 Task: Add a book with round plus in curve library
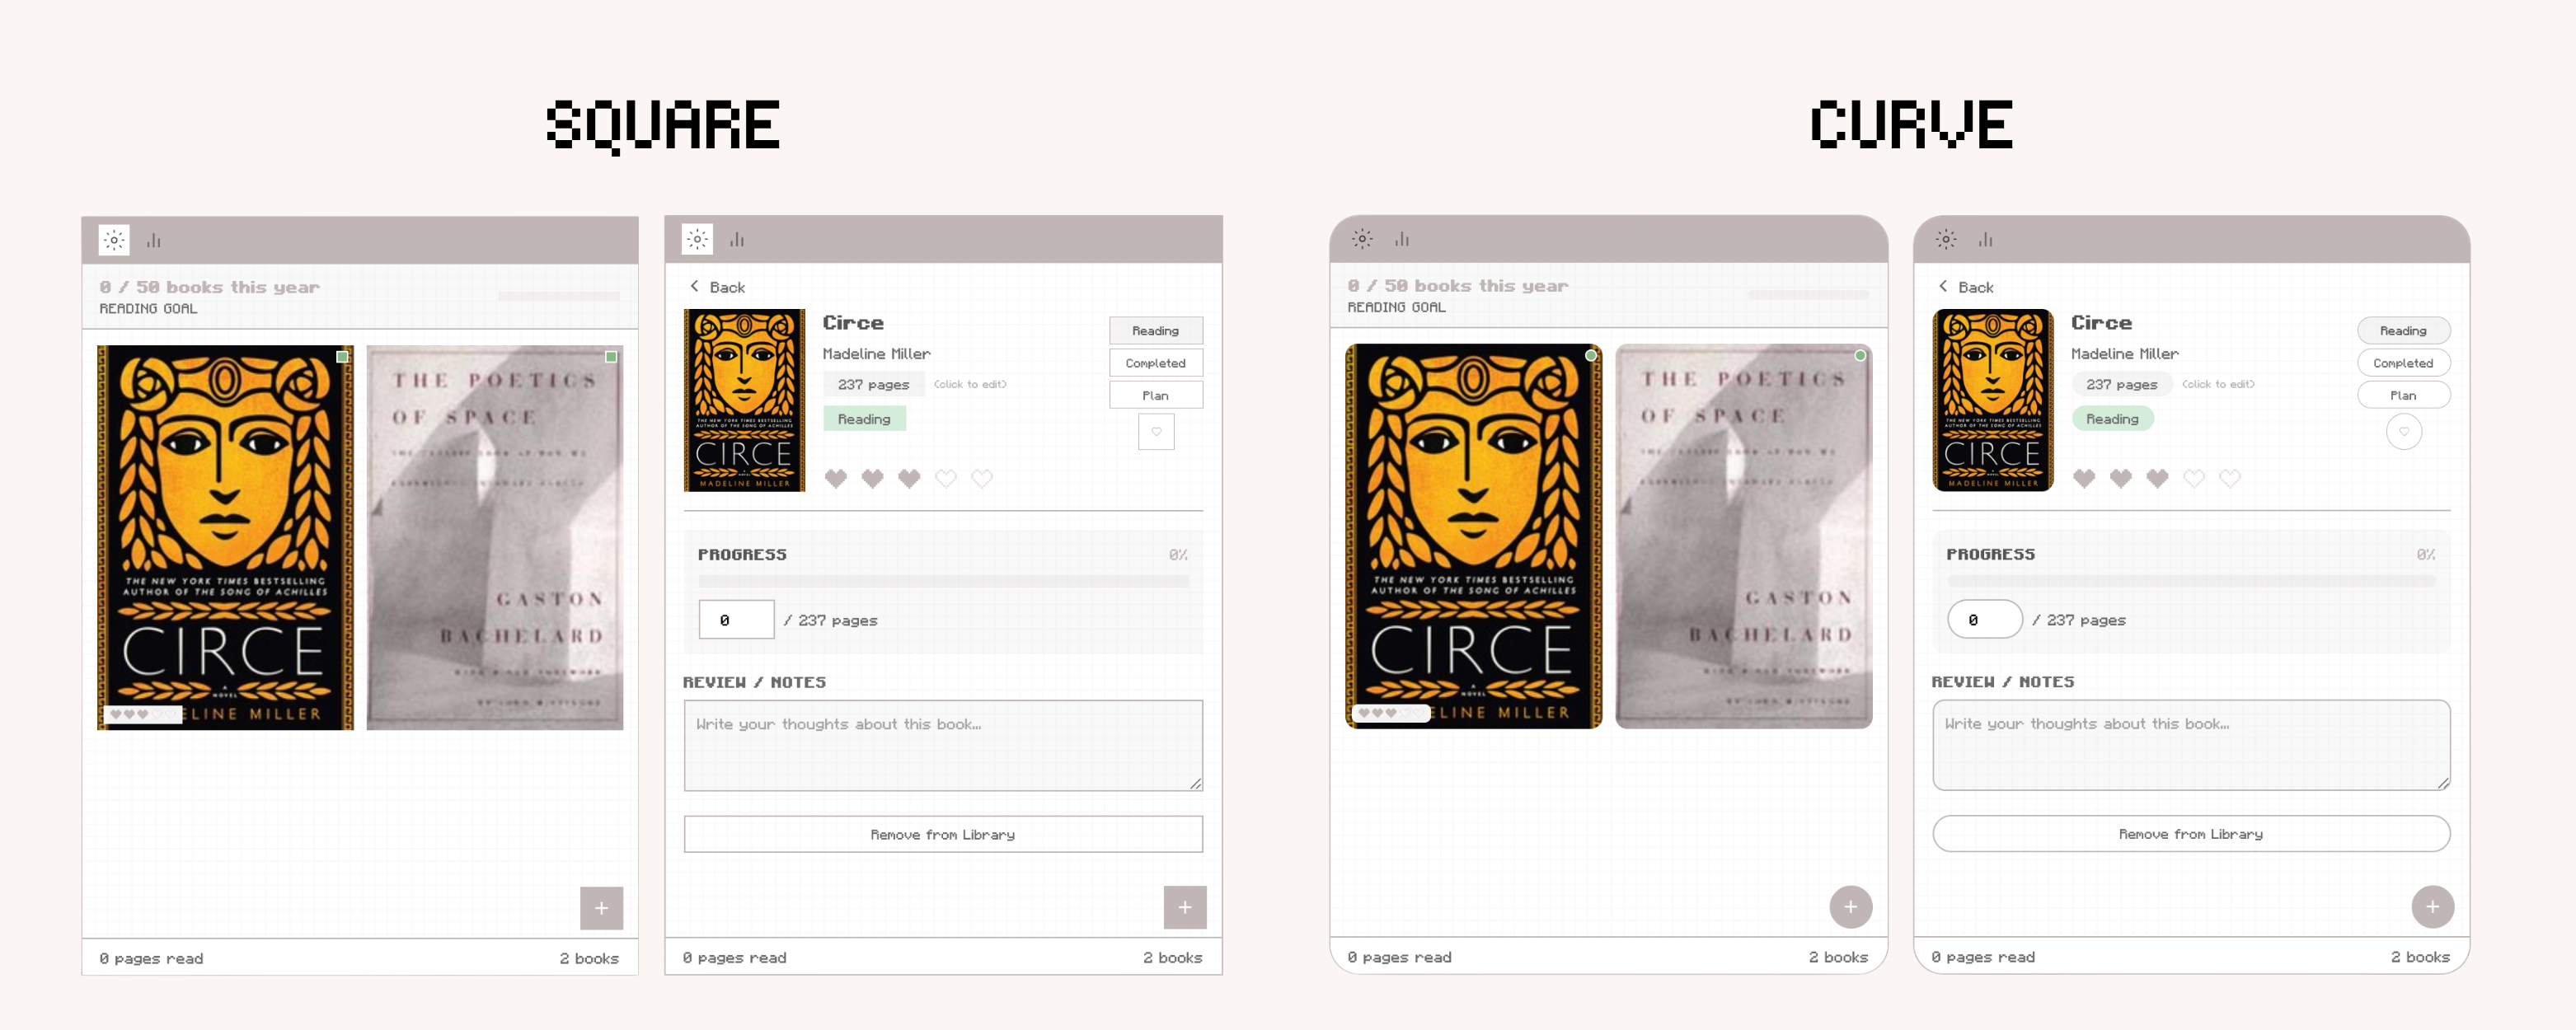pyautogui.click(x=1851, y=907)
